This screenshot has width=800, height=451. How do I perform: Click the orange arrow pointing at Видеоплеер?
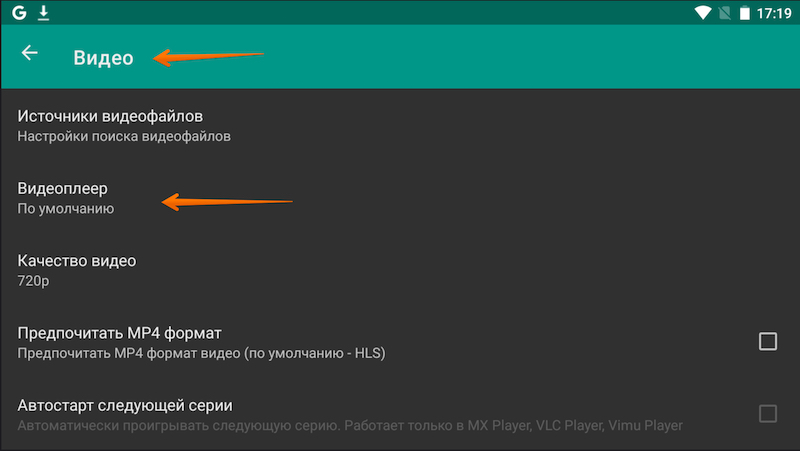click(228, 202)
